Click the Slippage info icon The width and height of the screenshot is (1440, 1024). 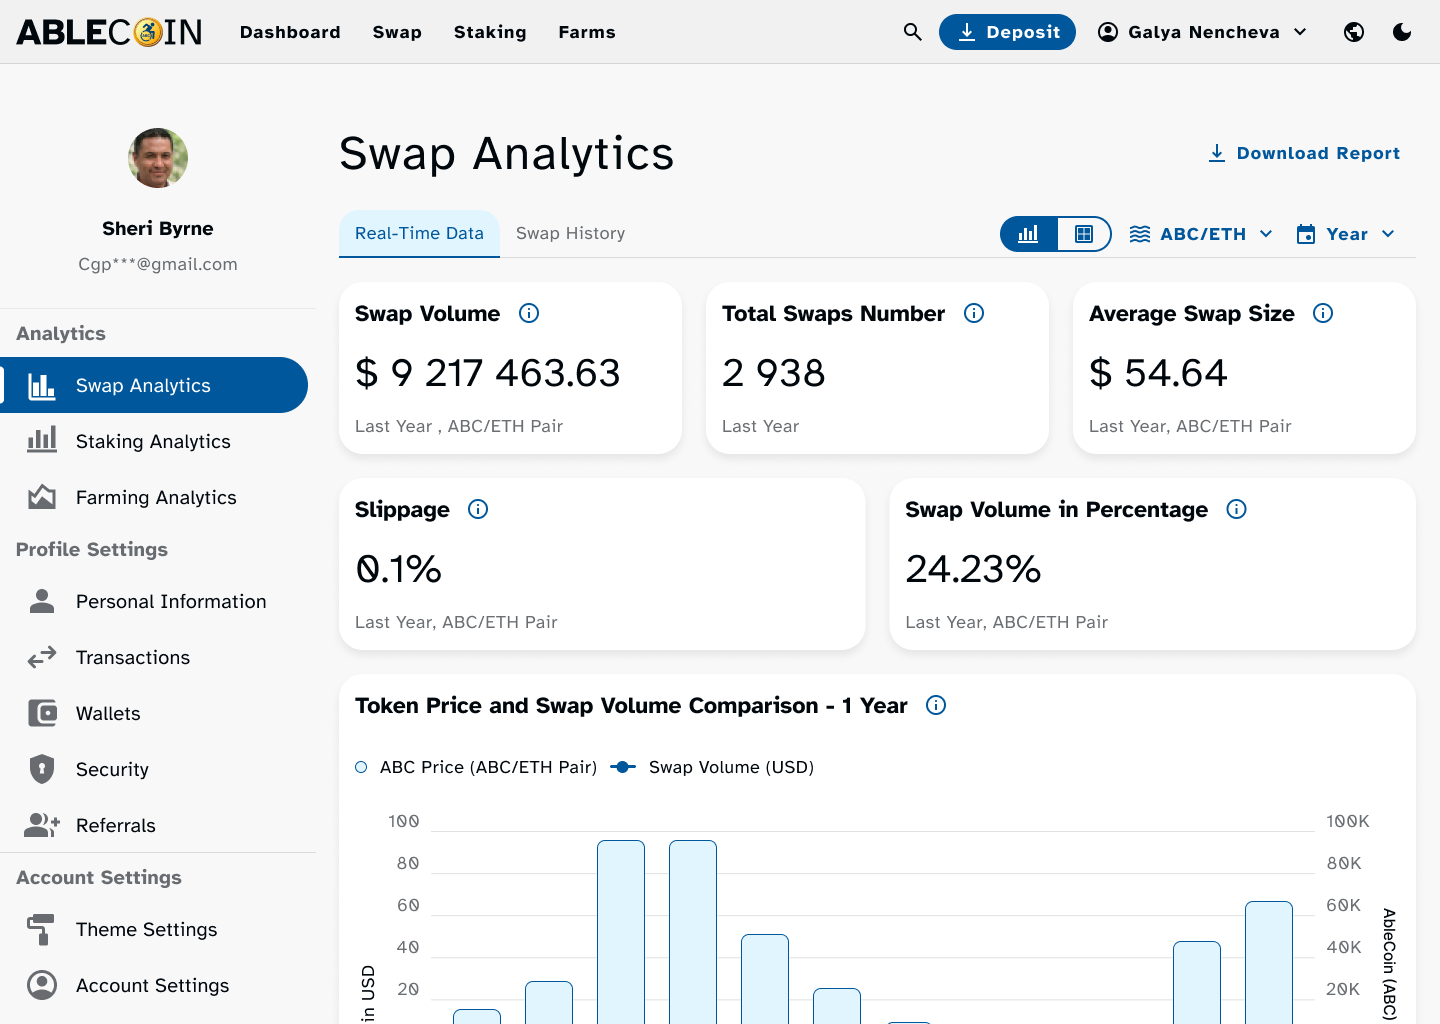(x=478, y=509)
